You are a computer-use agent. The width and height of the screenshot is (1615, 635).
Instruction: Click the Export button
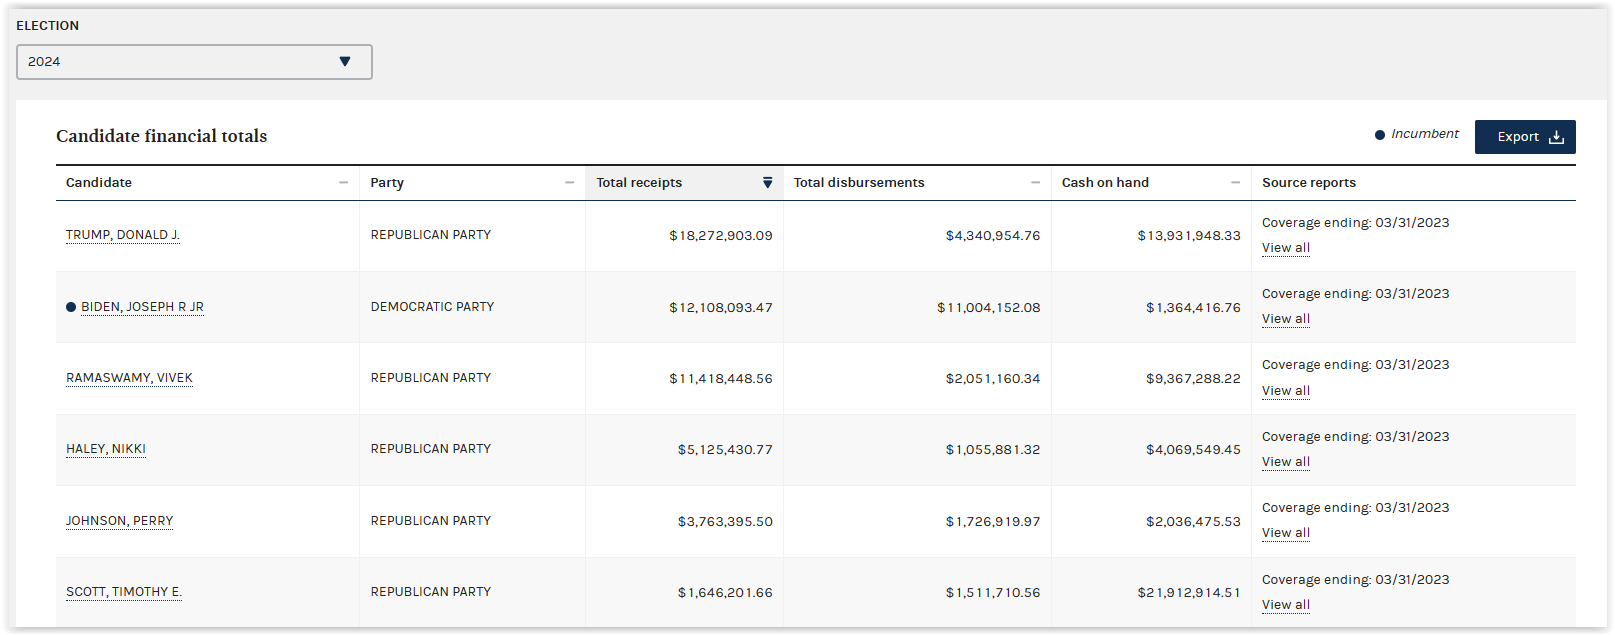tap(1525, 137)
